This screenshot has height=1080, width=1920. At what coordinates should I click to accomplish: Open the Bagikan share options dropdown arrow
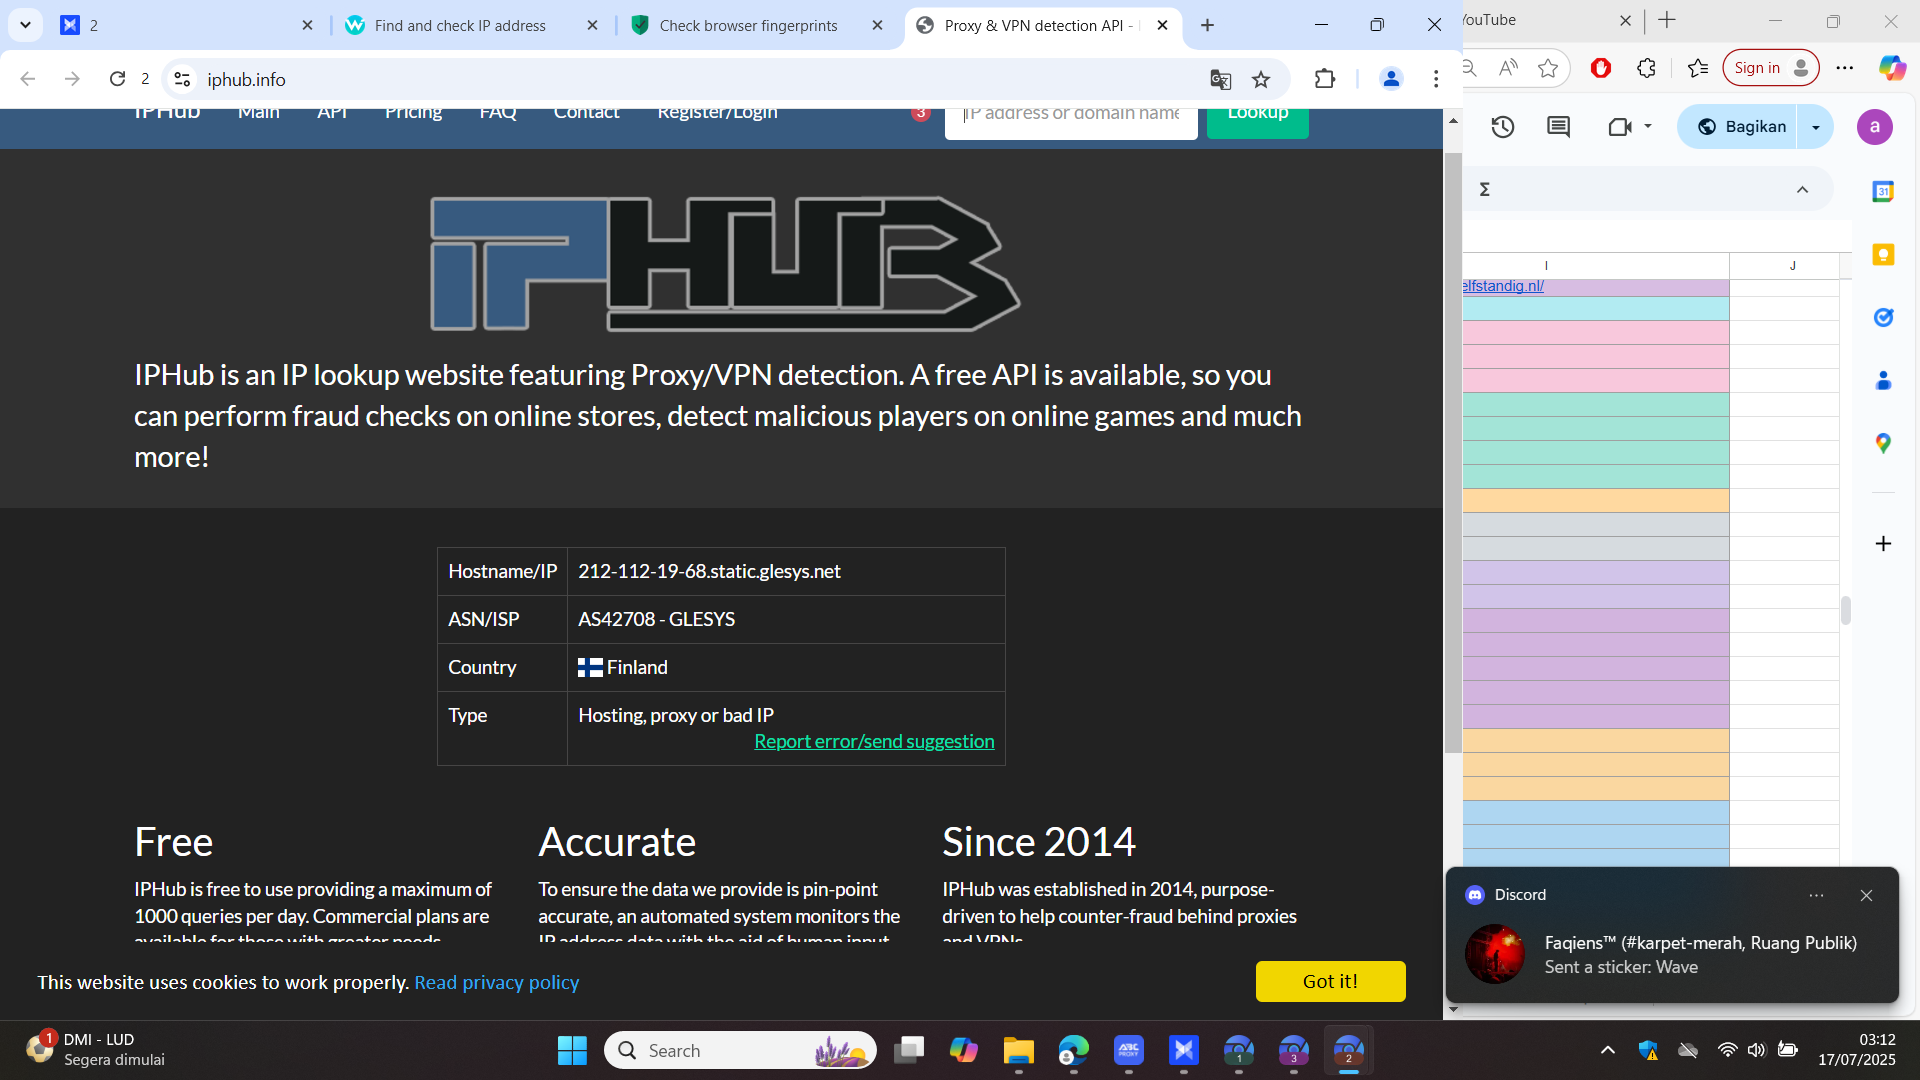point(1815,127)
